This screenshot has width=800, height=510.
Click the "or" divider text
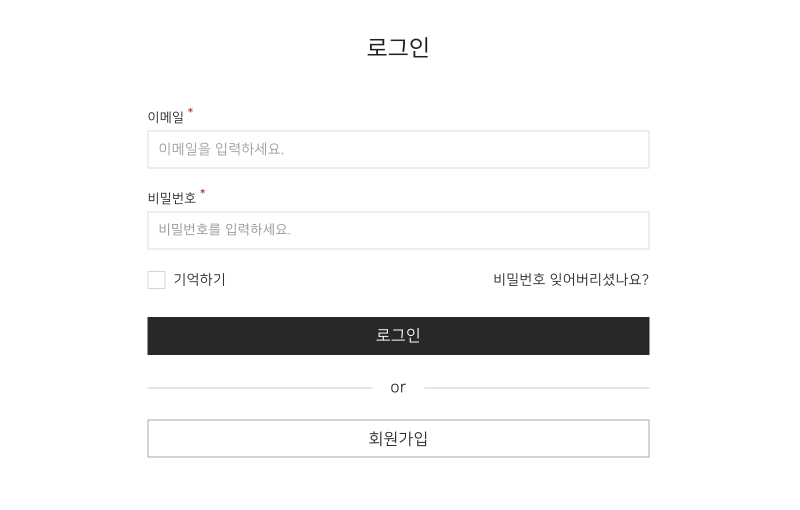coord(398,387)
